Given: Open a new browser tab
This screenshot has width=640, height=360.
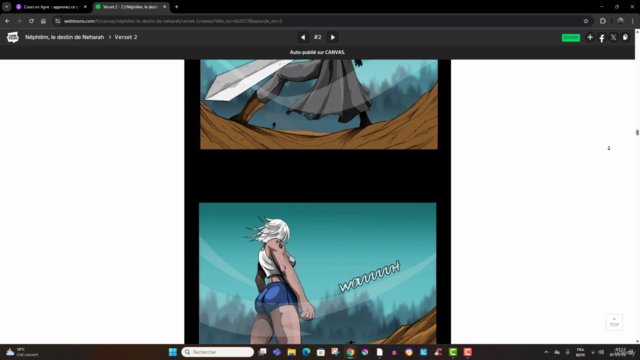Looking at the screenshot, I should [x=177, y=7].
